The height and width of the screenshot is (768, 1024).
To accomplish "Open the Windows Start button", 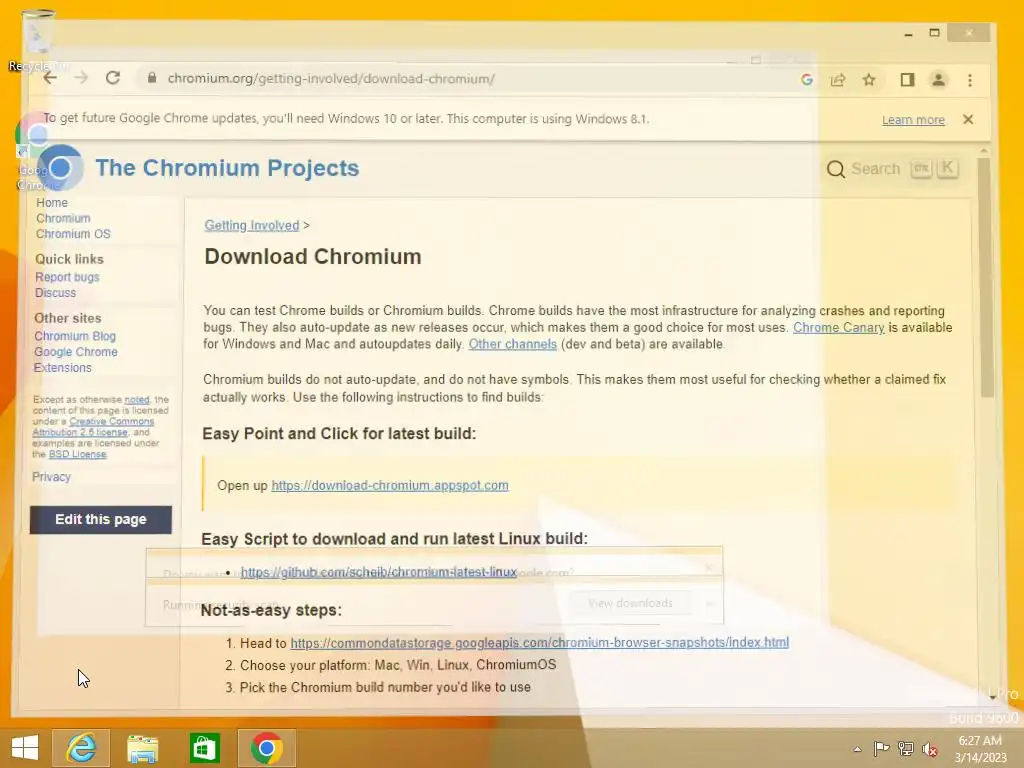I will 25,748.
